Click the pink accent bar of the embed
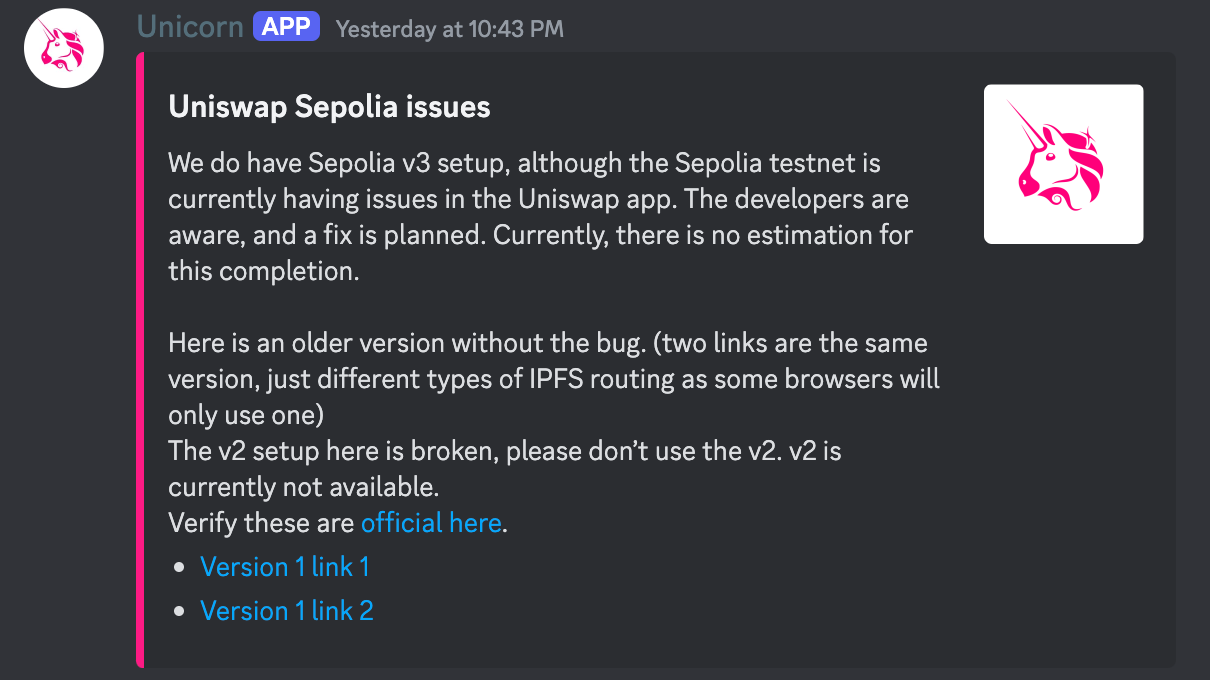 click(x=140, y=360)
